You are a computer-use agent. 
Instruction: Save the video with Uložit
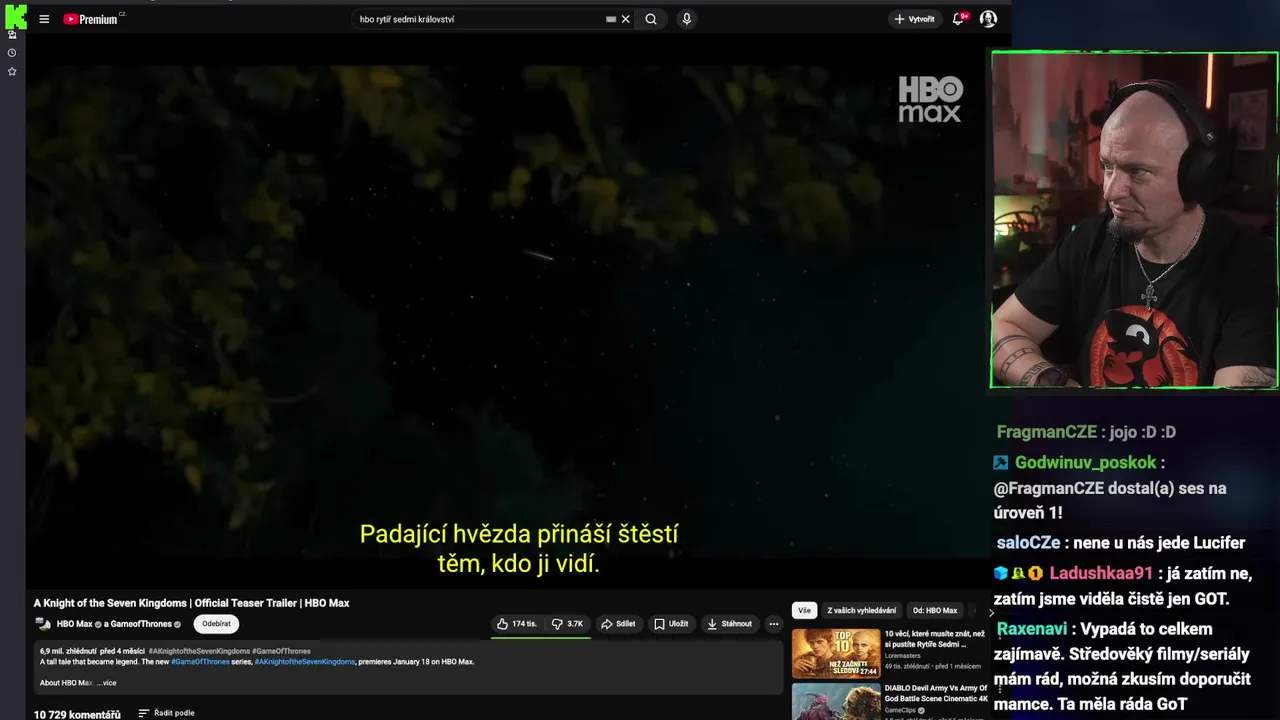[671, 624]
